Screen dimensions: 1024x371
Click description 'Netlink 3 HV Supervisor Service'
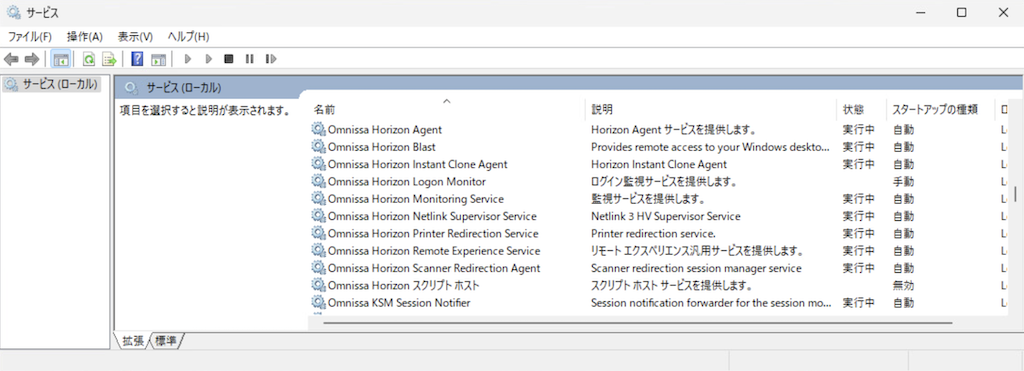[x=665, y=216]
